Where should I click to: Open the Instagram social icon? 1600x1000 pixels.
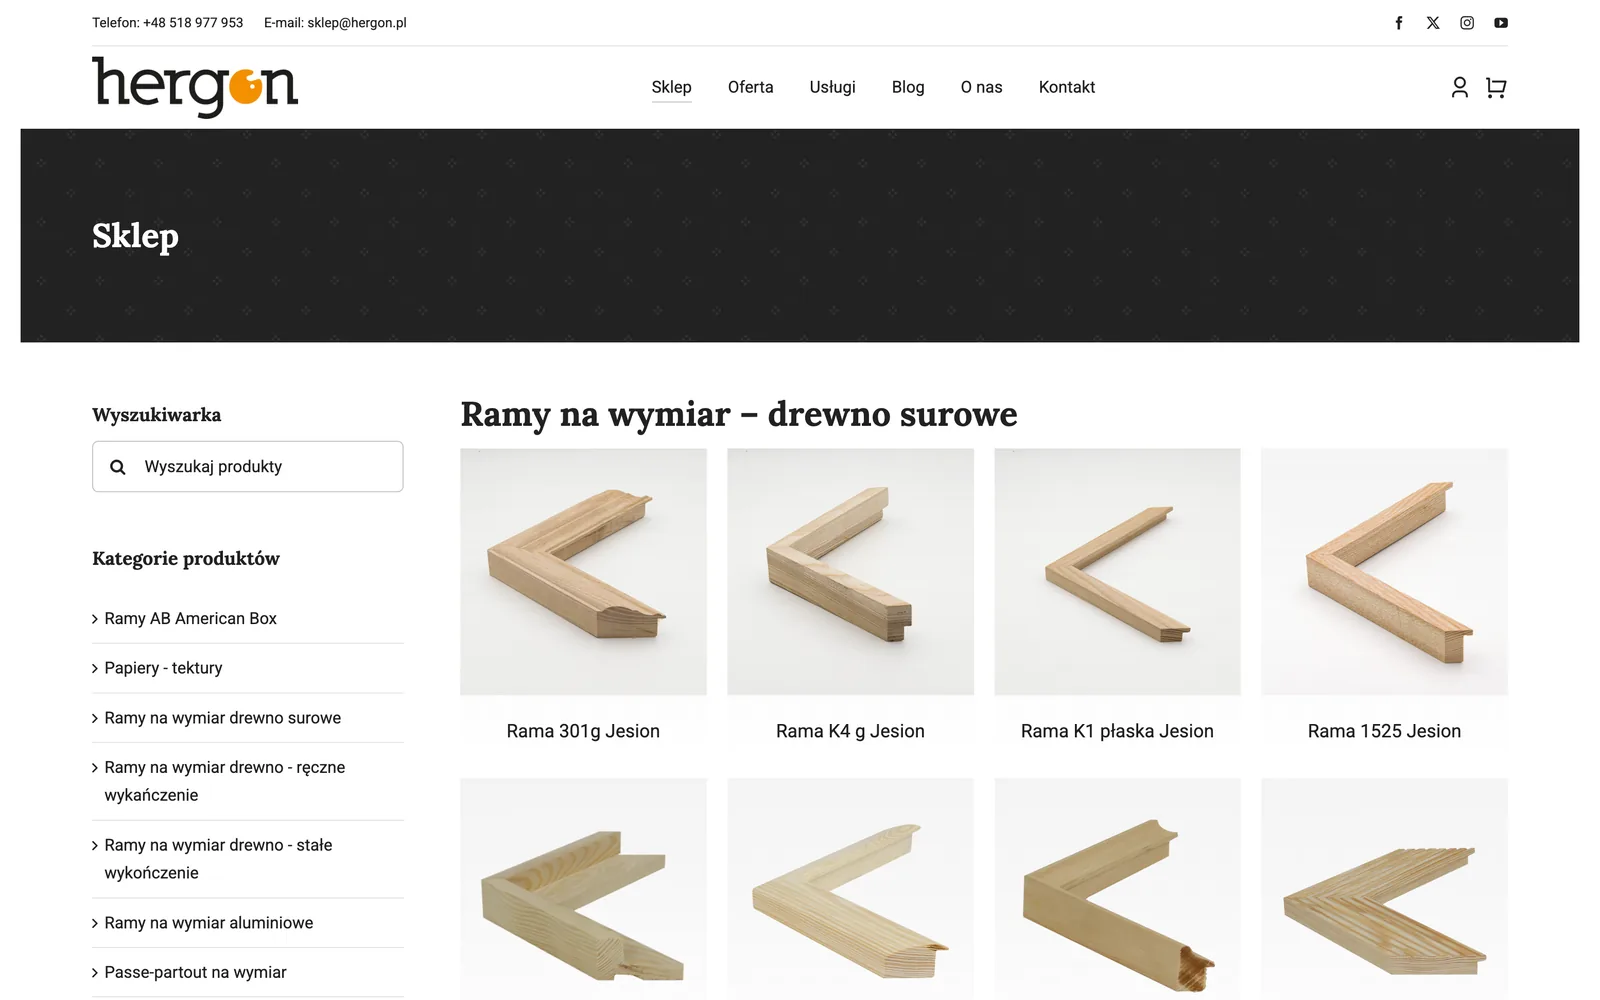pyautogui.click(x=1467, y=23)
